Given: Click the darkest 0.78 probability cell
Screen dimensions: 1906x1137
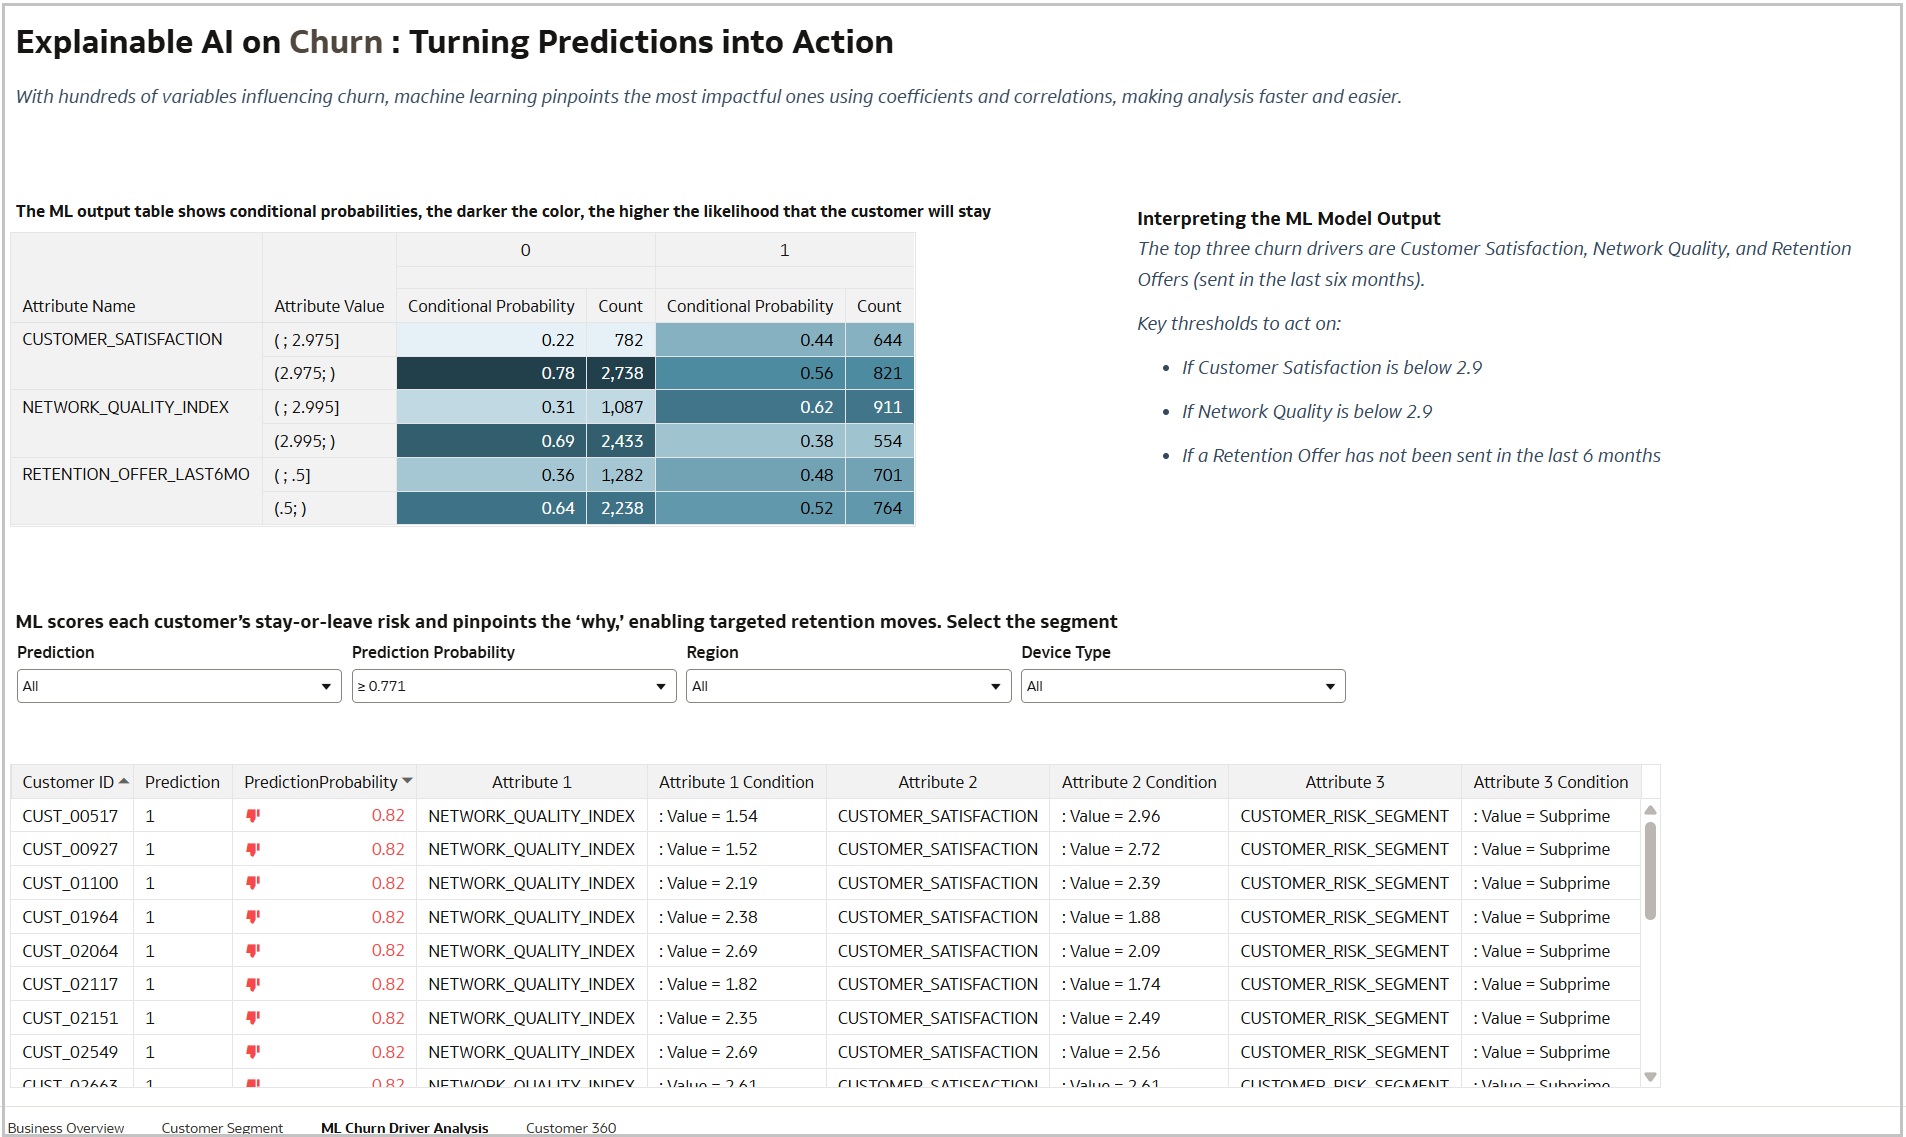Looking at the screenshot, I should point(490,373).
